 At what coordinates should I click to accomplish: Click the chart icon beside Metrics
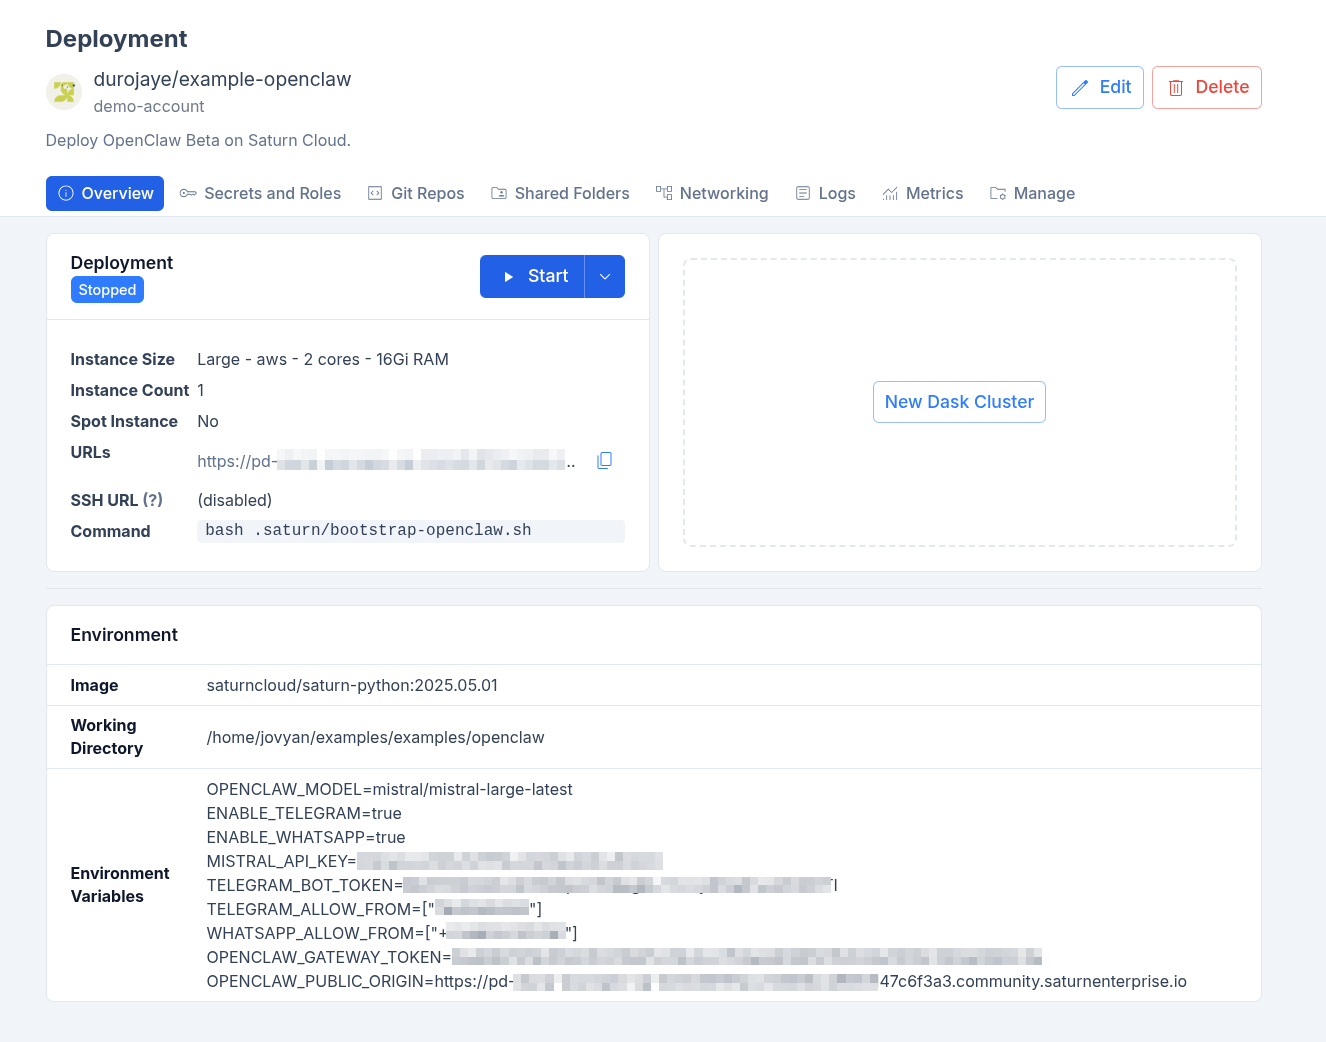(890, 193)
